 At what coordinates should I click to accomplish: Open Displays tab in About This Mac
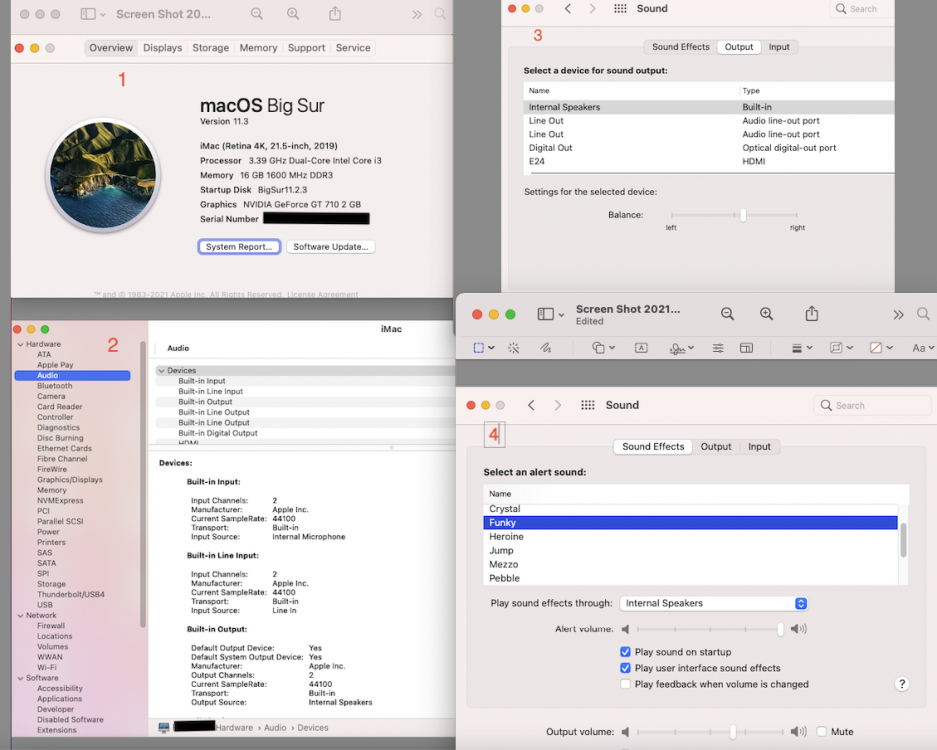click(x=163, y=48)
